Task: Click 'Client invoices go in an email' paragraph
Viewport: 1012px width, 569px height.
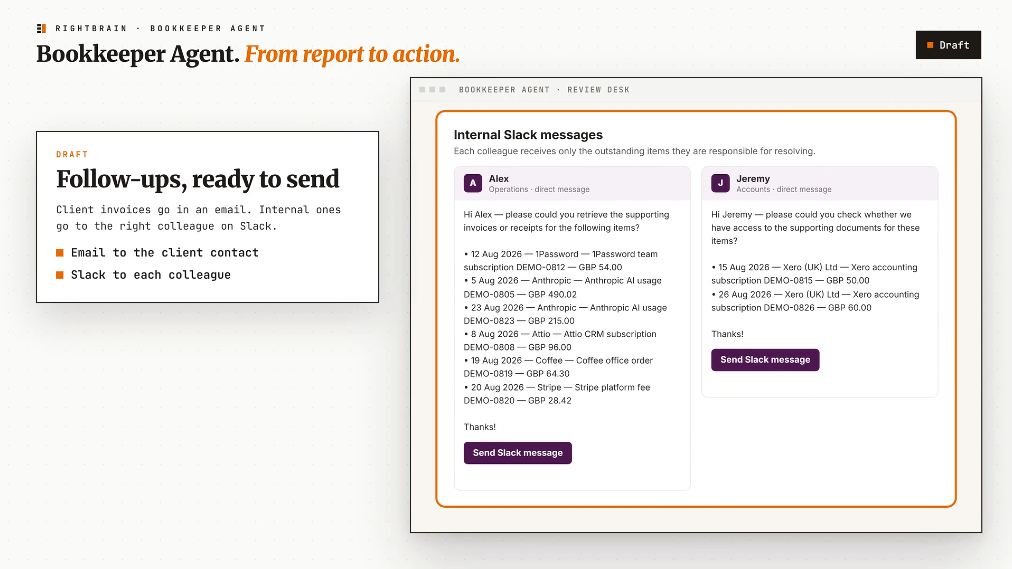Action: click(x=198, y=218)
